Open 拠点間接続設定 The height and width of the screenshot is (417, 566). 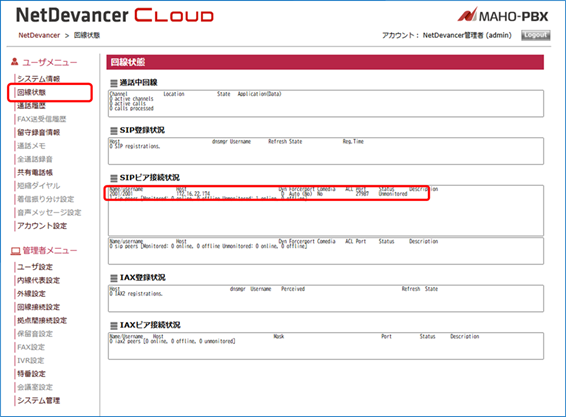[42, 320]
